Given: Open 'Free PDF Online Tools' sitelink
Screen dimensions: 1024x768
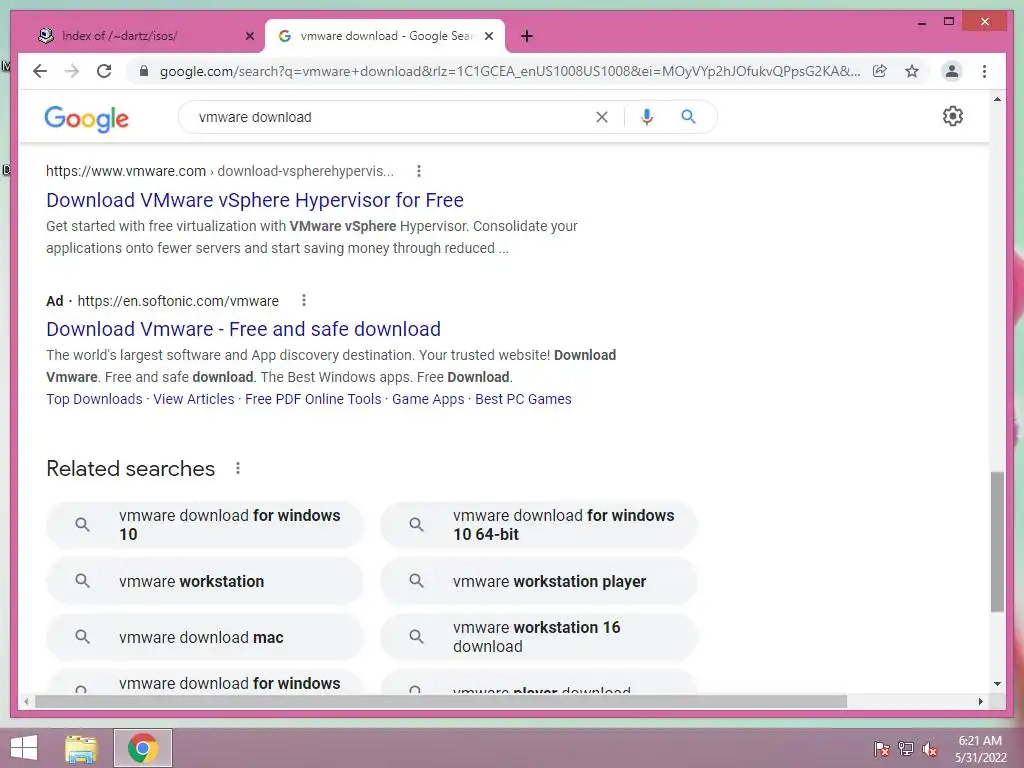Looking at the screenshot, I should (313, 399).
